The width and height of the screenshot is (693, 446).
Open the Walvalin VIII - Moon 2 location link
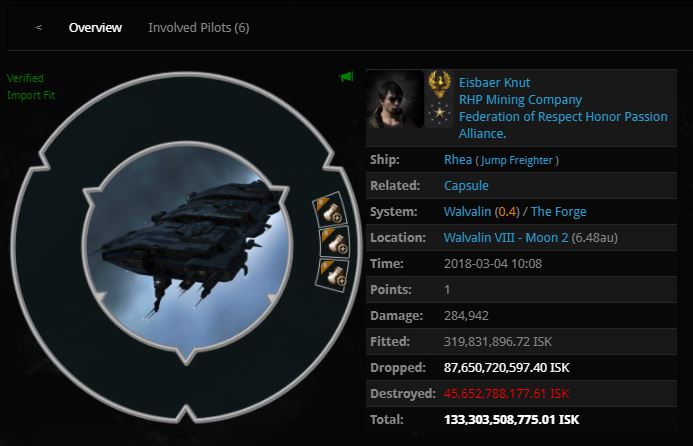506,238
